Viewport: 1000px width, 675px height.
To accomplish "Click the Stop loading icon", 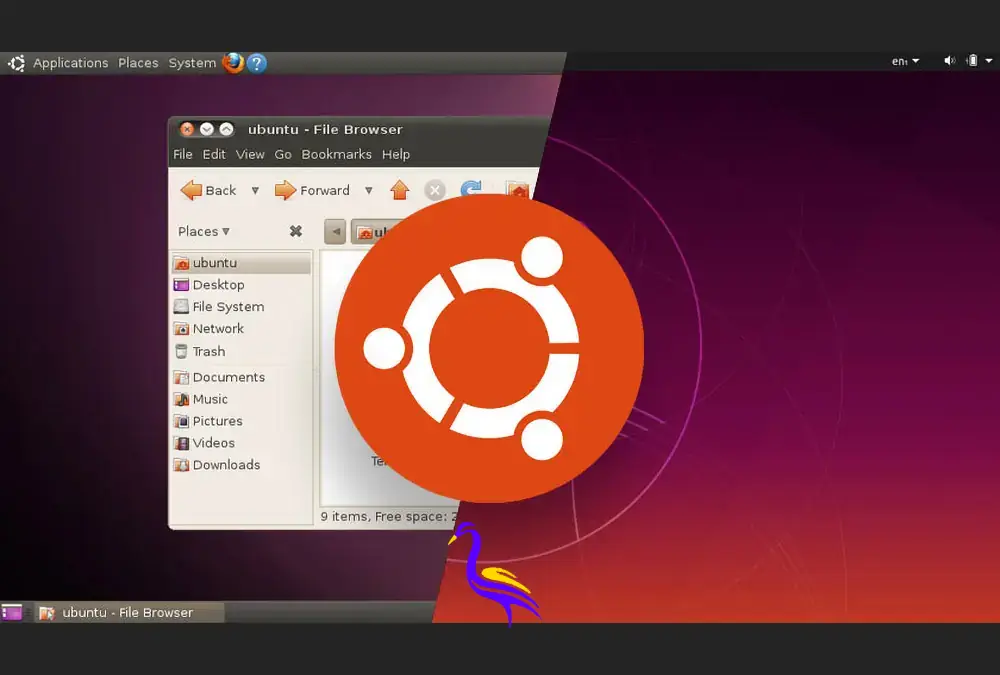I will 435,190.
